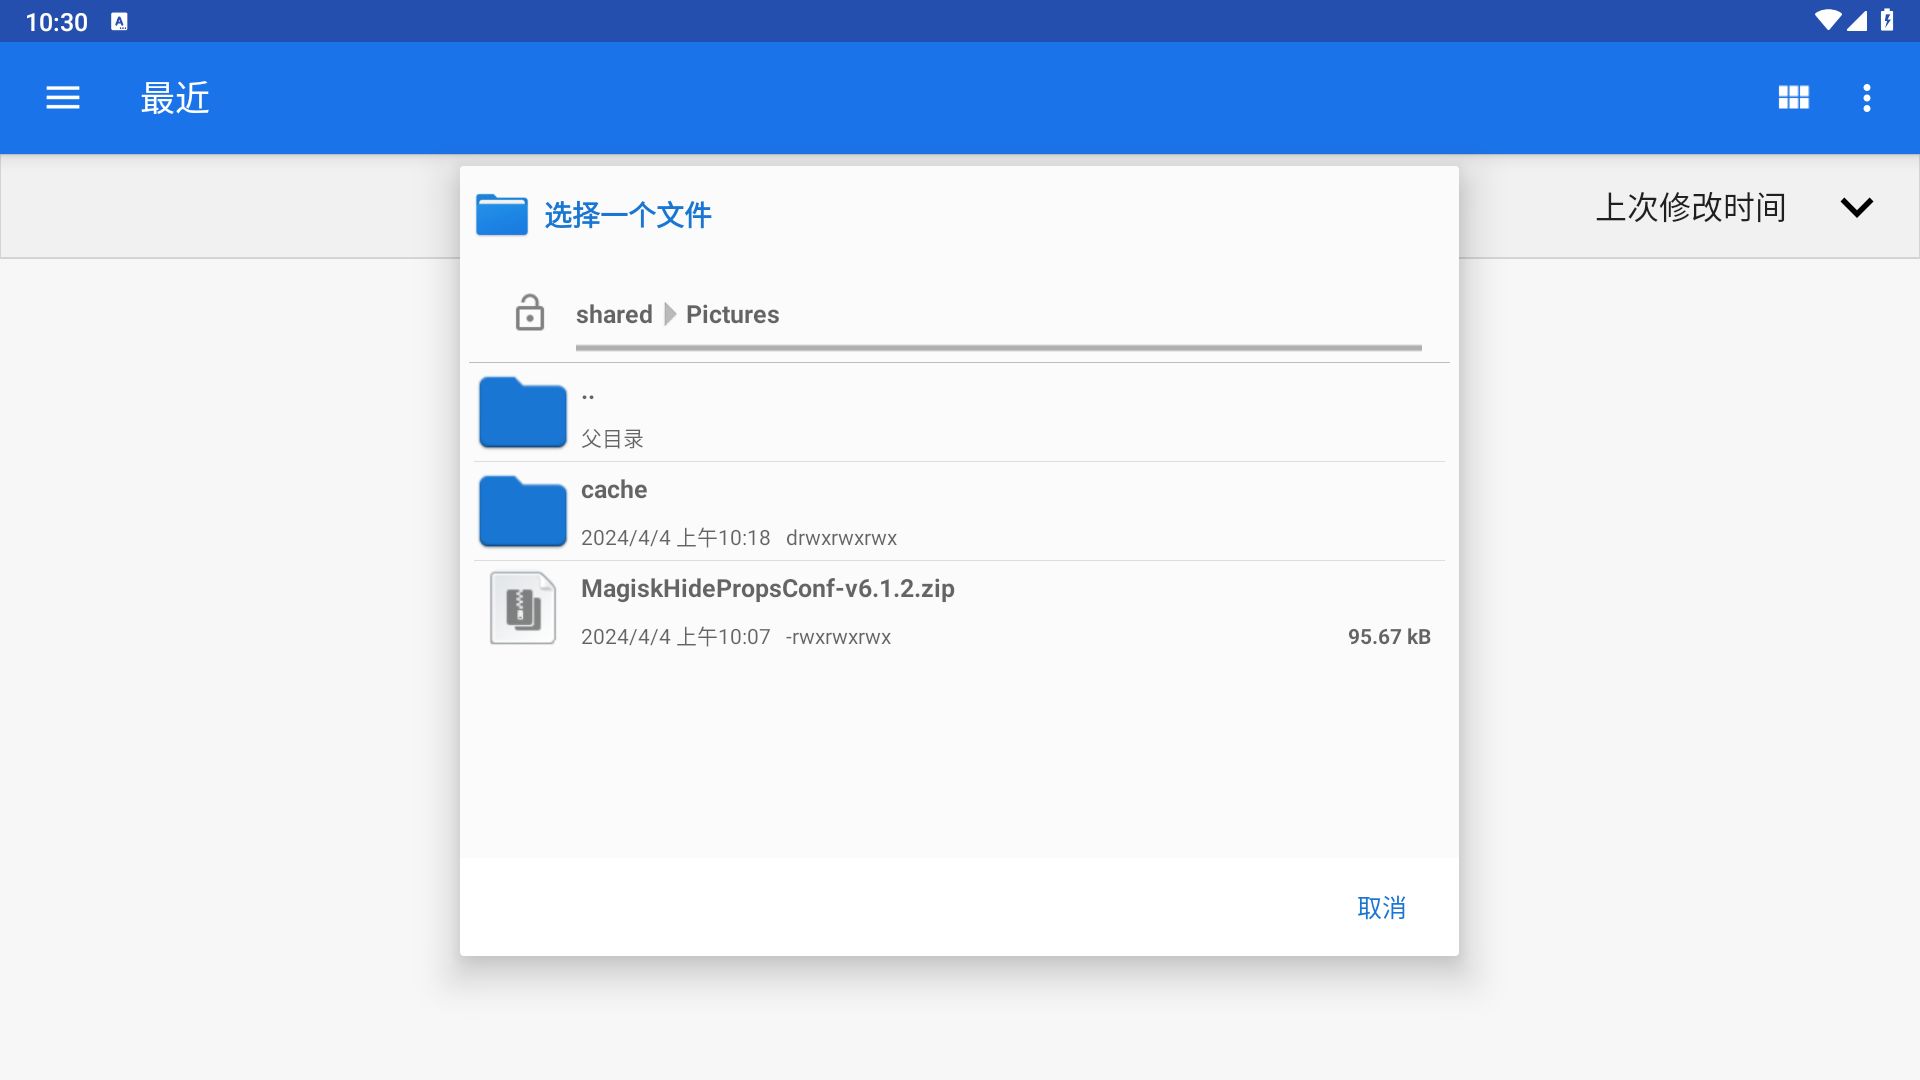Click the cache folder date 上午10:18
The width and height of the screenshot is (1920, 1080).
pyautogui.click(x=676, y=538)
